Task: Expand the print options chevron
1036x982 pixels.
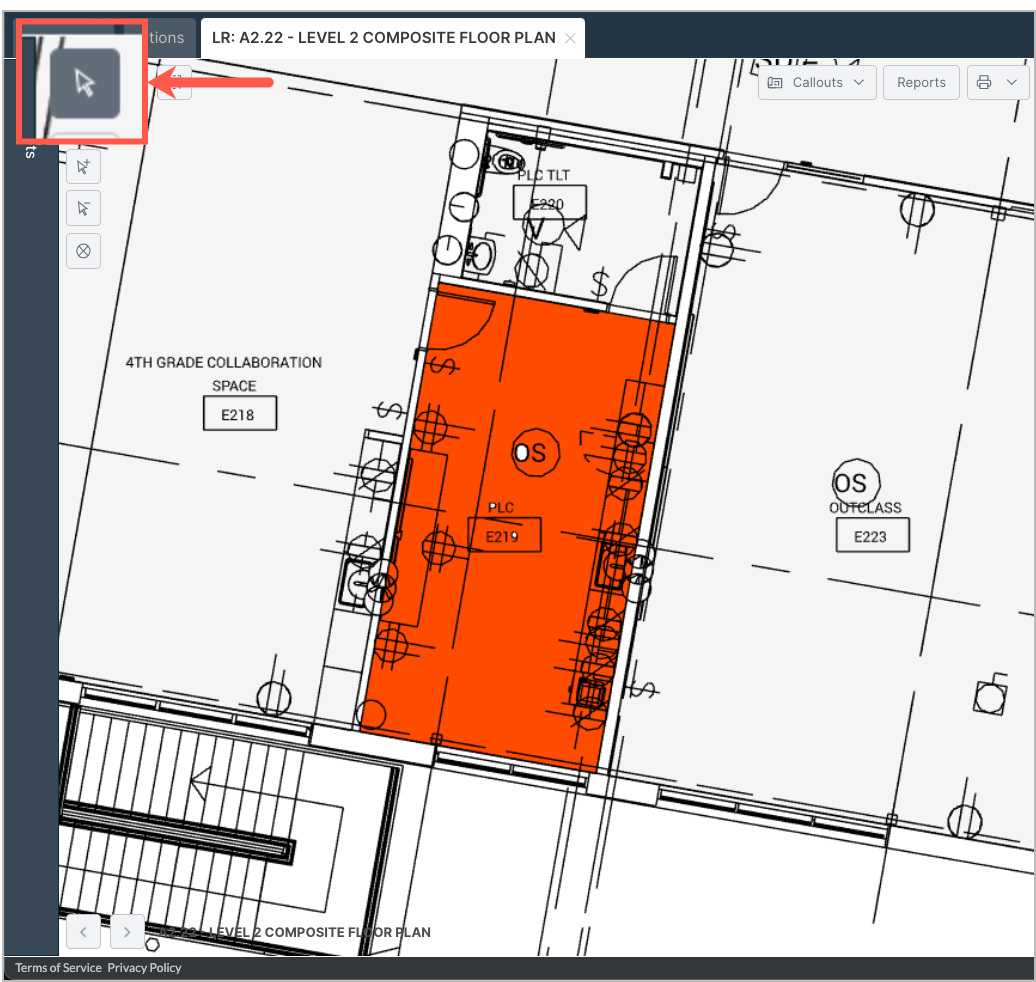Action: coord(1012,83)
